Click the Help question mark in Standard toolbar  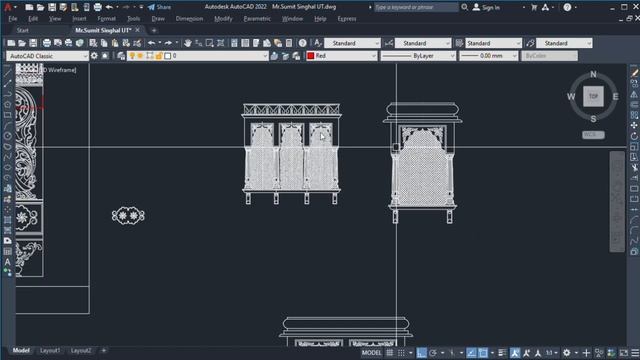(x=302, y=43)
